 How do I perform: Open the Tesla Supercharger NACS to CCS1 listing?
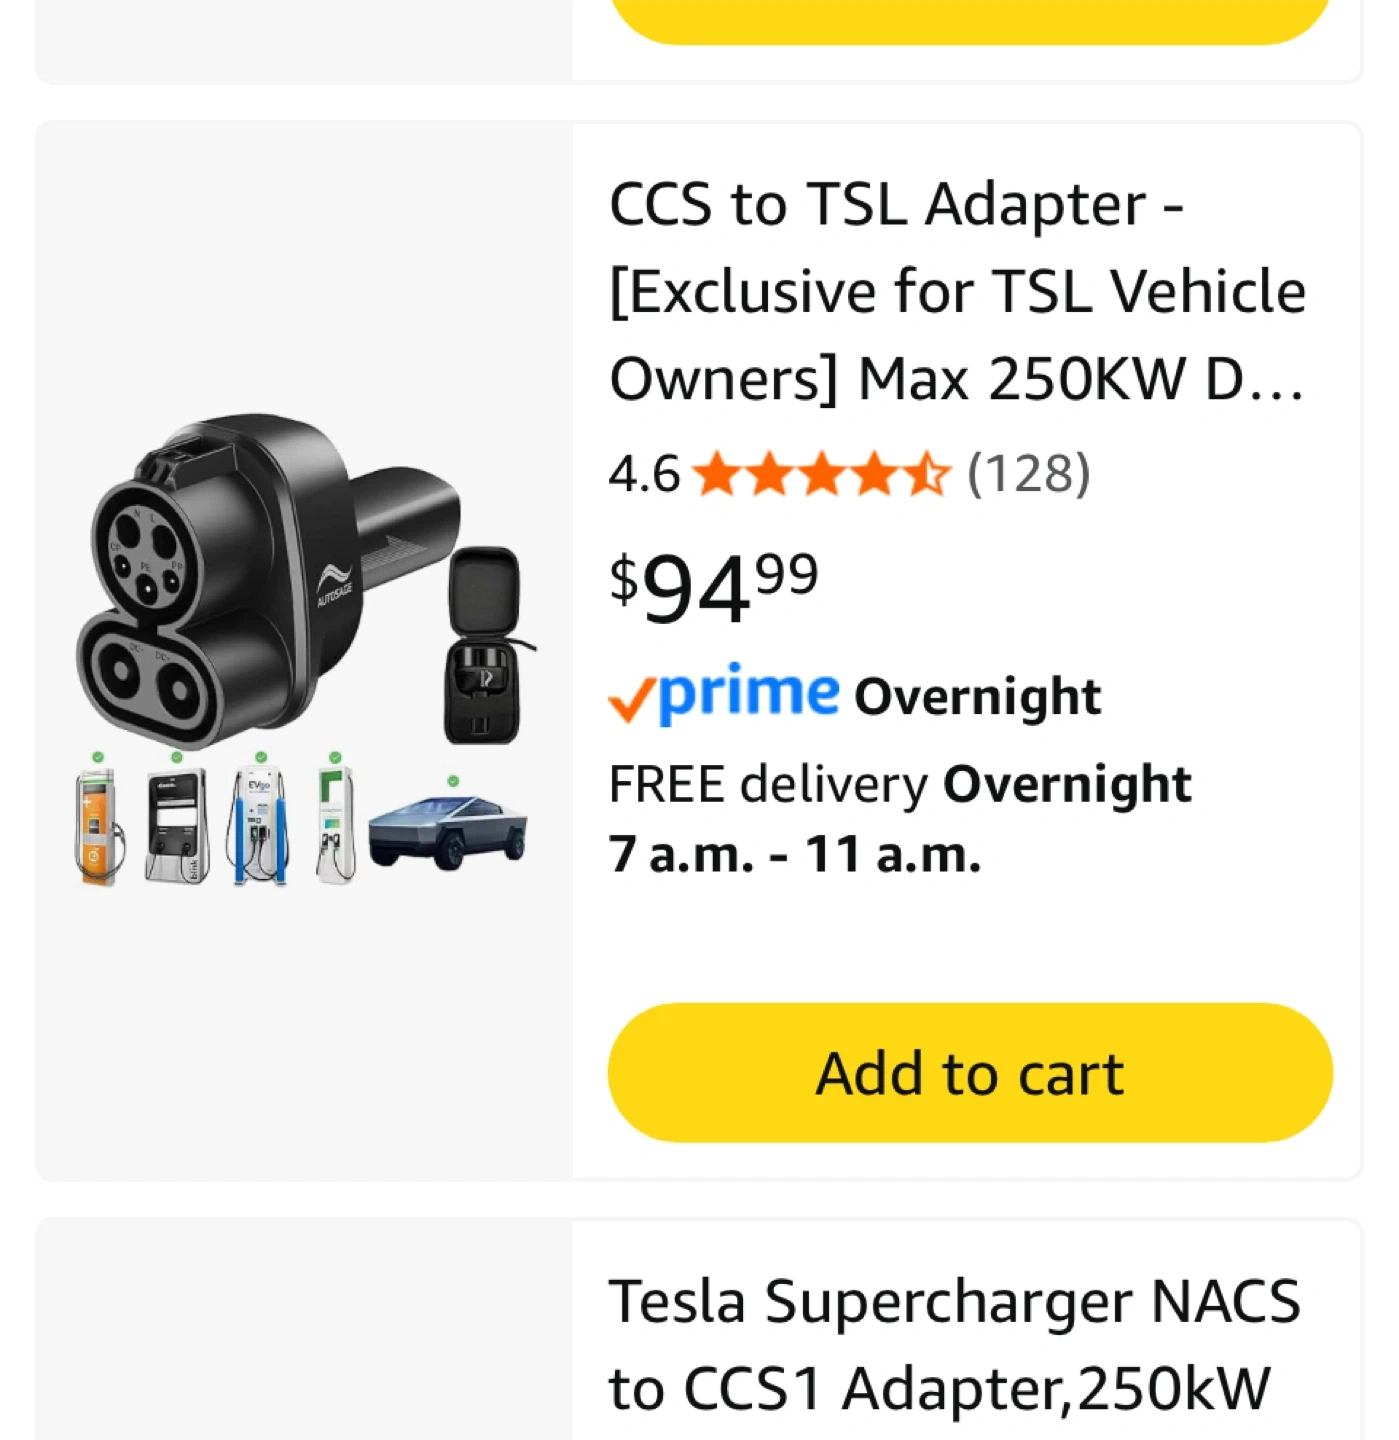(x=953, y=1345)
